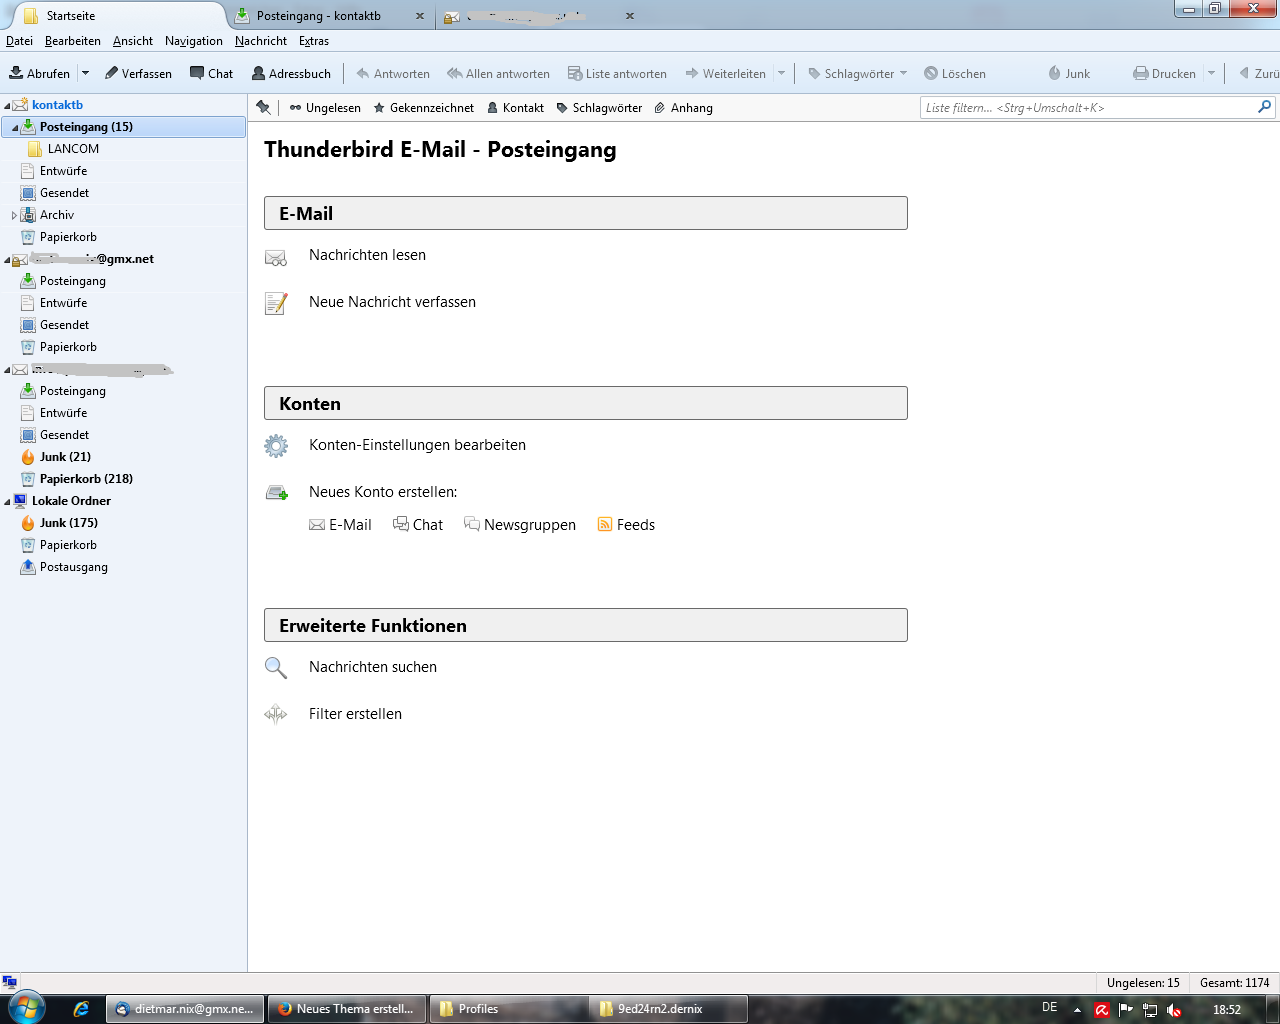Open Gesendet under kontaktb account
The width and height of the screenshot is (1280, 1024).
click(64, 193)
